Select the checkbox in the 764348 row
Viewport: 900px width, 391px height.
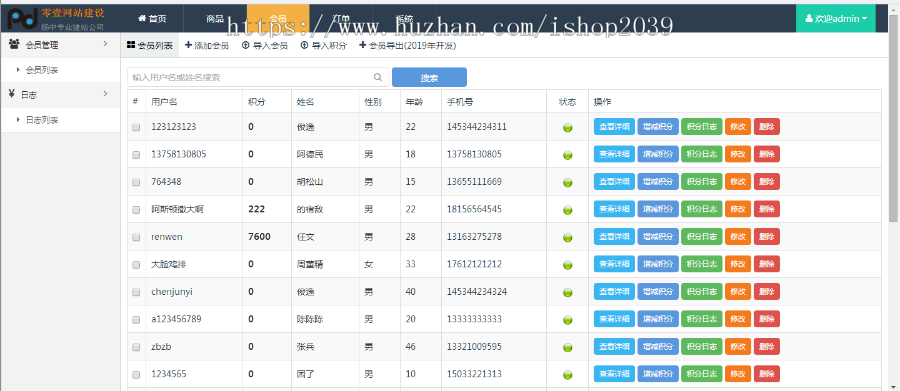[x=136, y=183]
